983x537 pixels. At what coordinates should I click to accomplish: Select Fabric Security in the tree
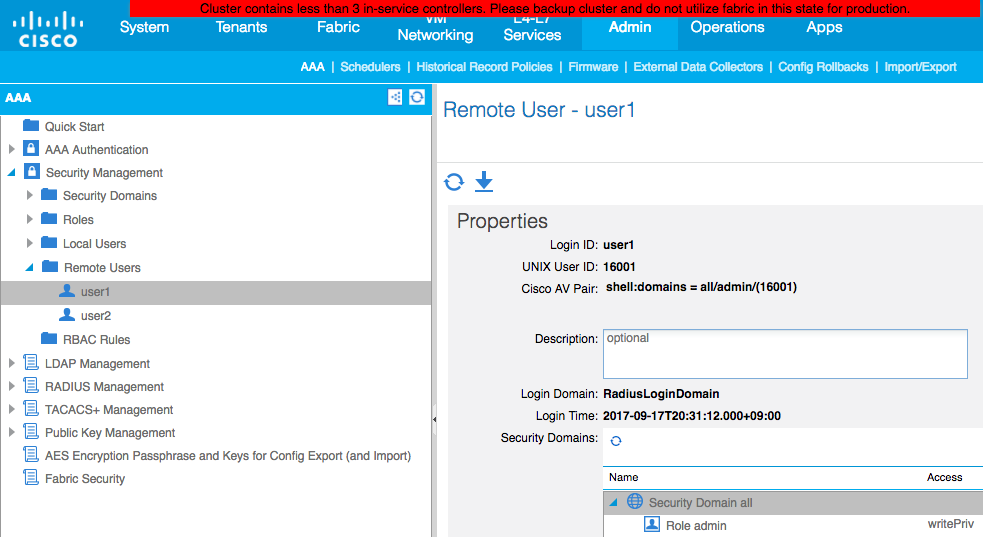[85, 479]
